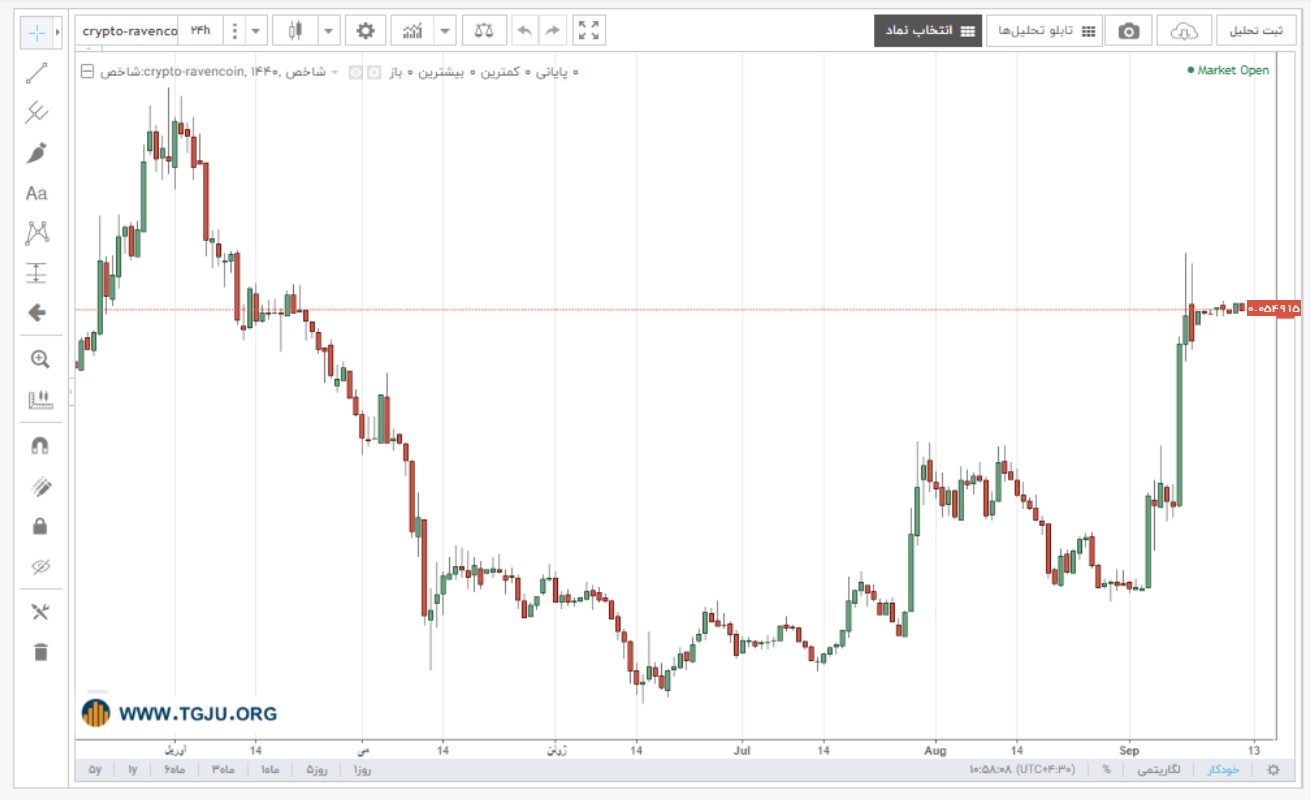Select the trend line drawing tool
This screenshot has height=800, width=1311.
(37, 72)
